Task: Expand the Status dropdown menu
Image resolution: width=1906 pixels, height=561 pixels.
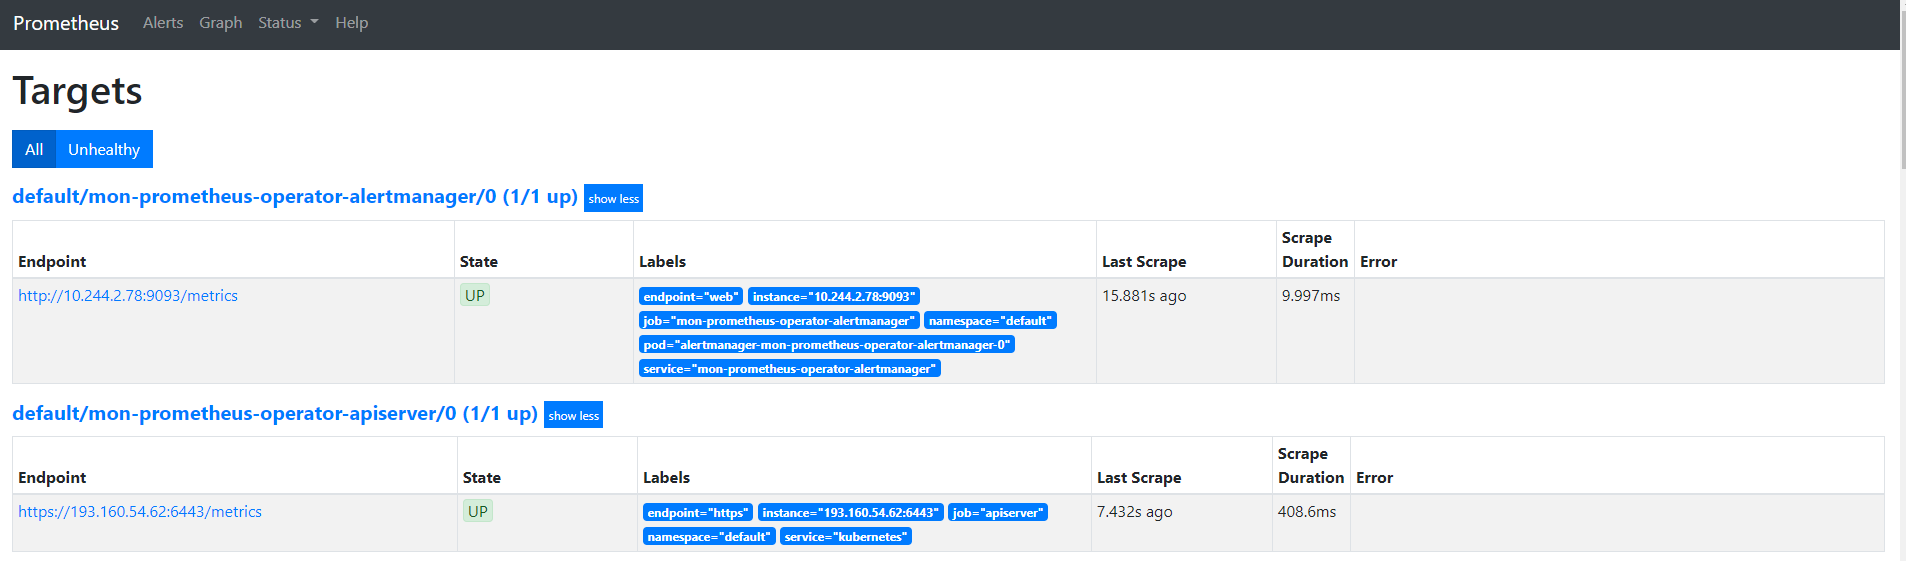Action: 288,22
